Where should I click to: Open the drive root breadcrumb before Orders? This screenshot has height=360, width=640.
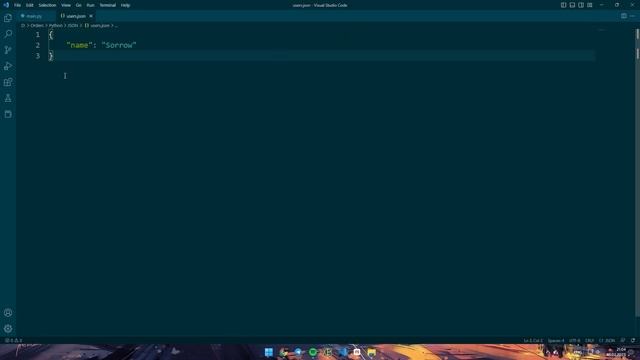23,25
